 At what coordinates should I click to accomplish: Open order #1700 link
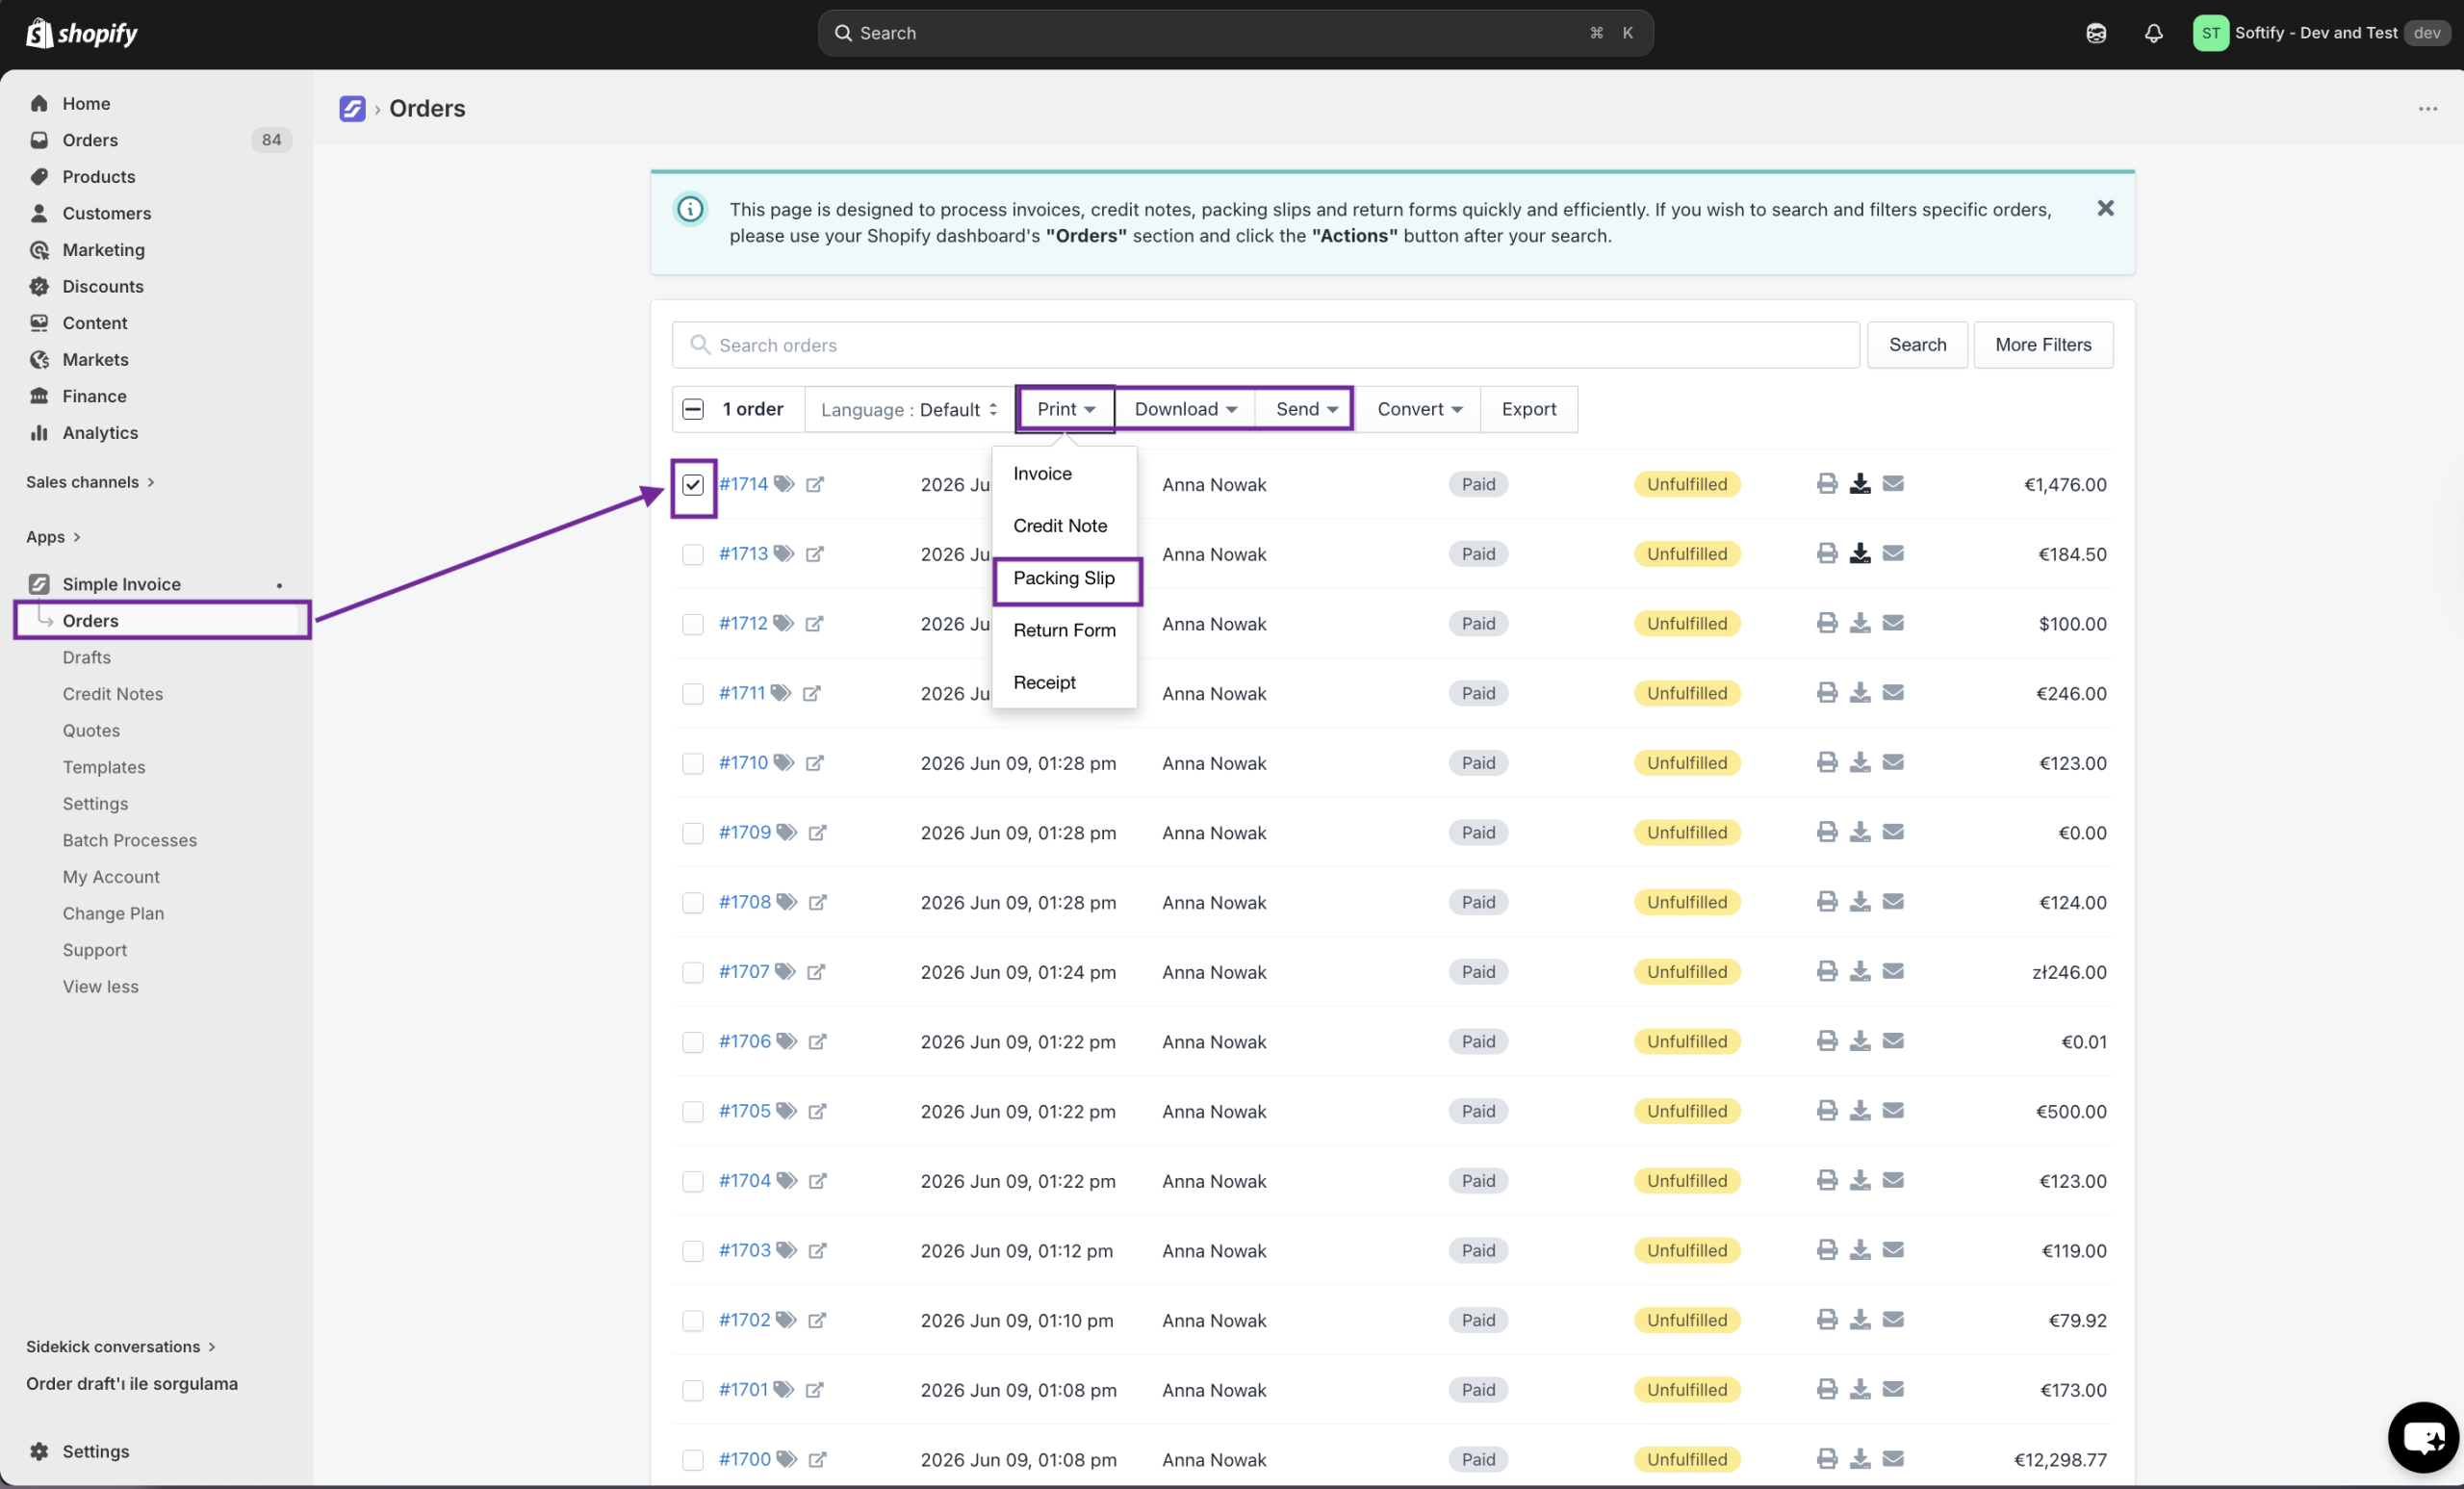click(745, 1459)
